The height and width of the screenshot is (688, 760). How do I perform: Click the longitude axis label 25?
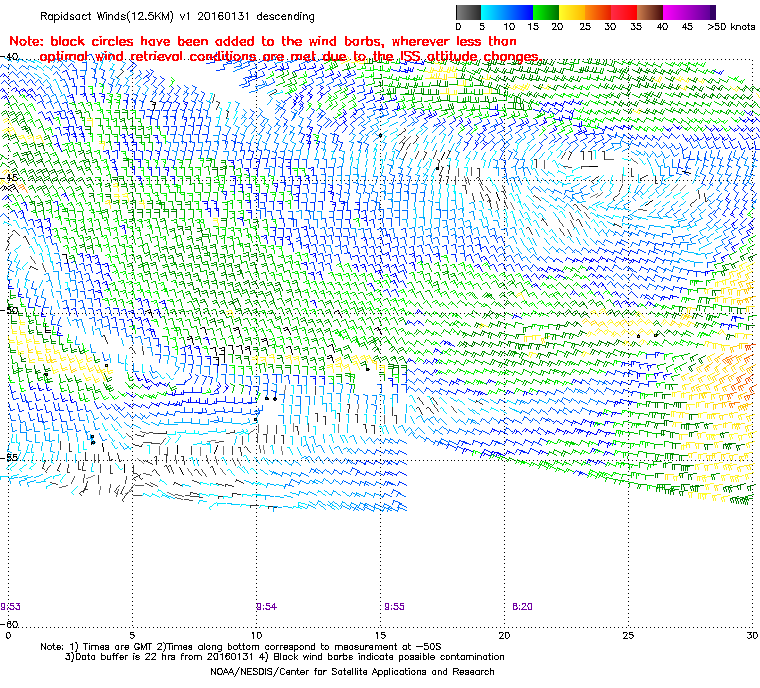[629, 635]
